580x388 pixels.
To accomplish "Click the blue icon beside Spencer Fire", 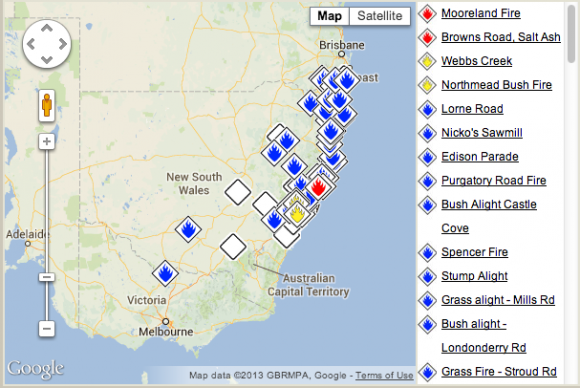I will [x=428, y=253].
